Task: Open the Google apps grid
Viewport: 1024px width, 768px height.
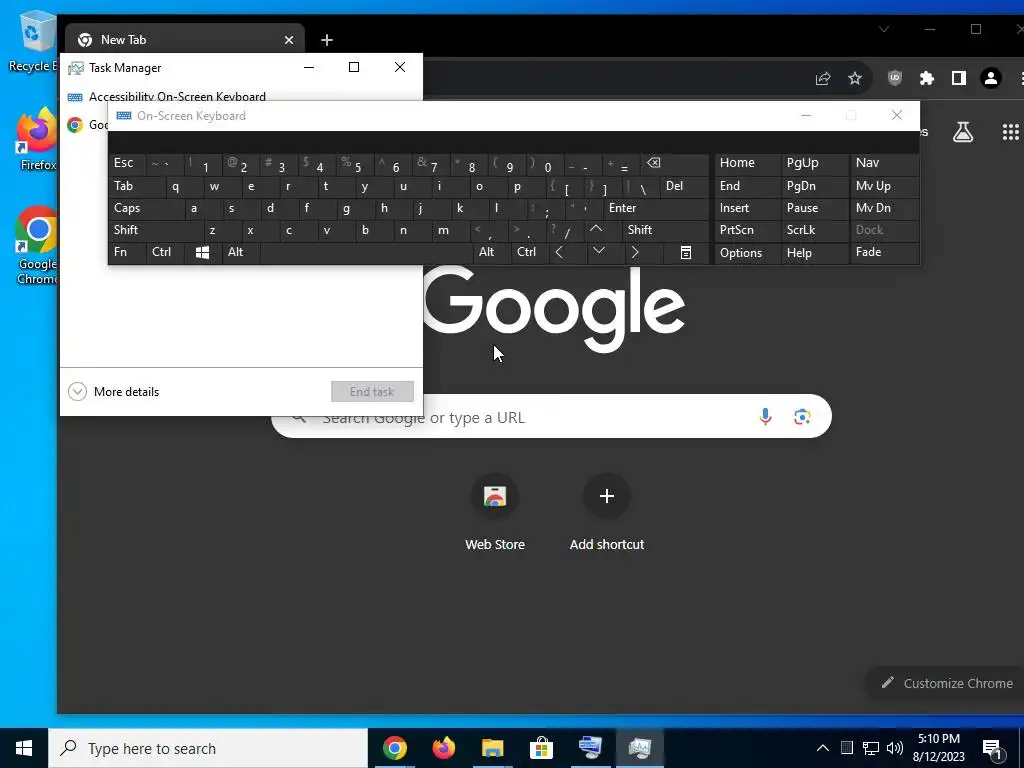Action: pos(1010,133)
